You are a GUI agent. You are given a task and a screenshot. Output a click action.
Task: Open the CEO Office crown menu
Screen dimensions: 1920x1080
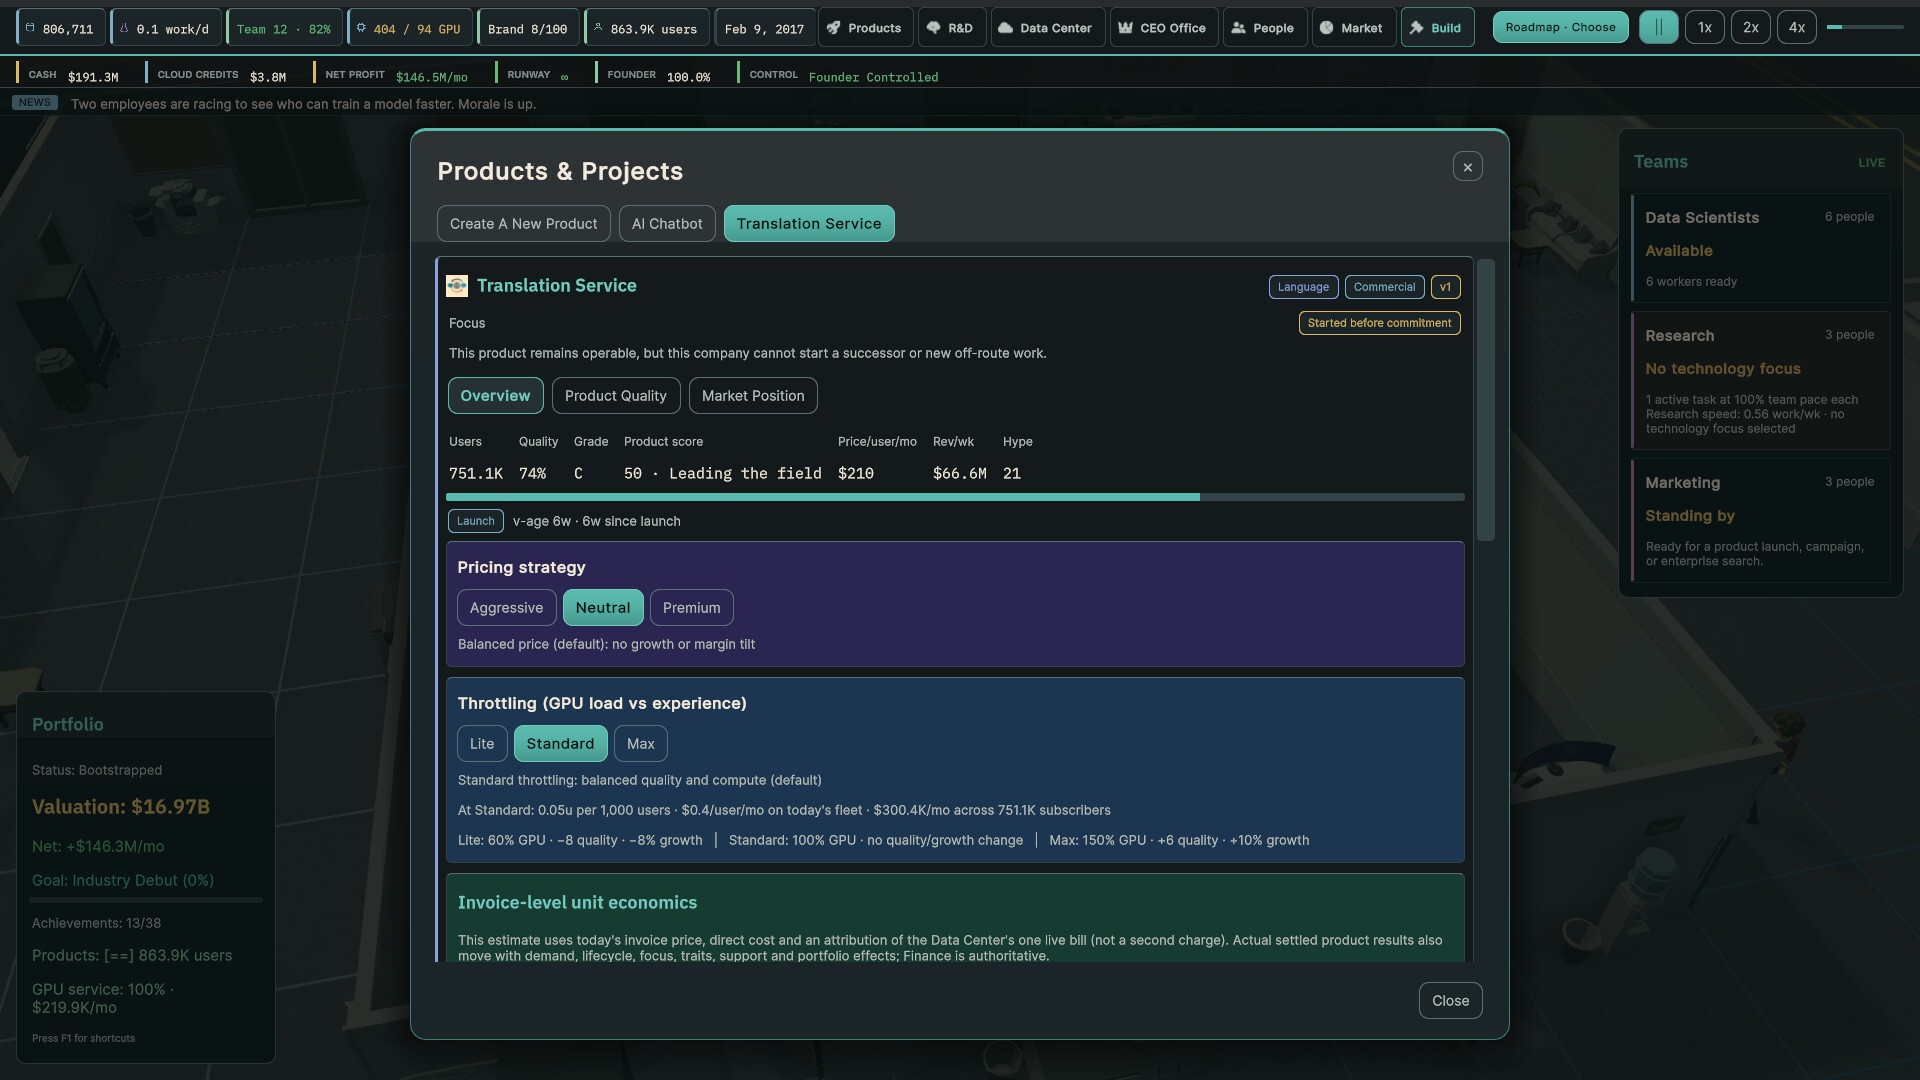click(x=1163, y=28)
